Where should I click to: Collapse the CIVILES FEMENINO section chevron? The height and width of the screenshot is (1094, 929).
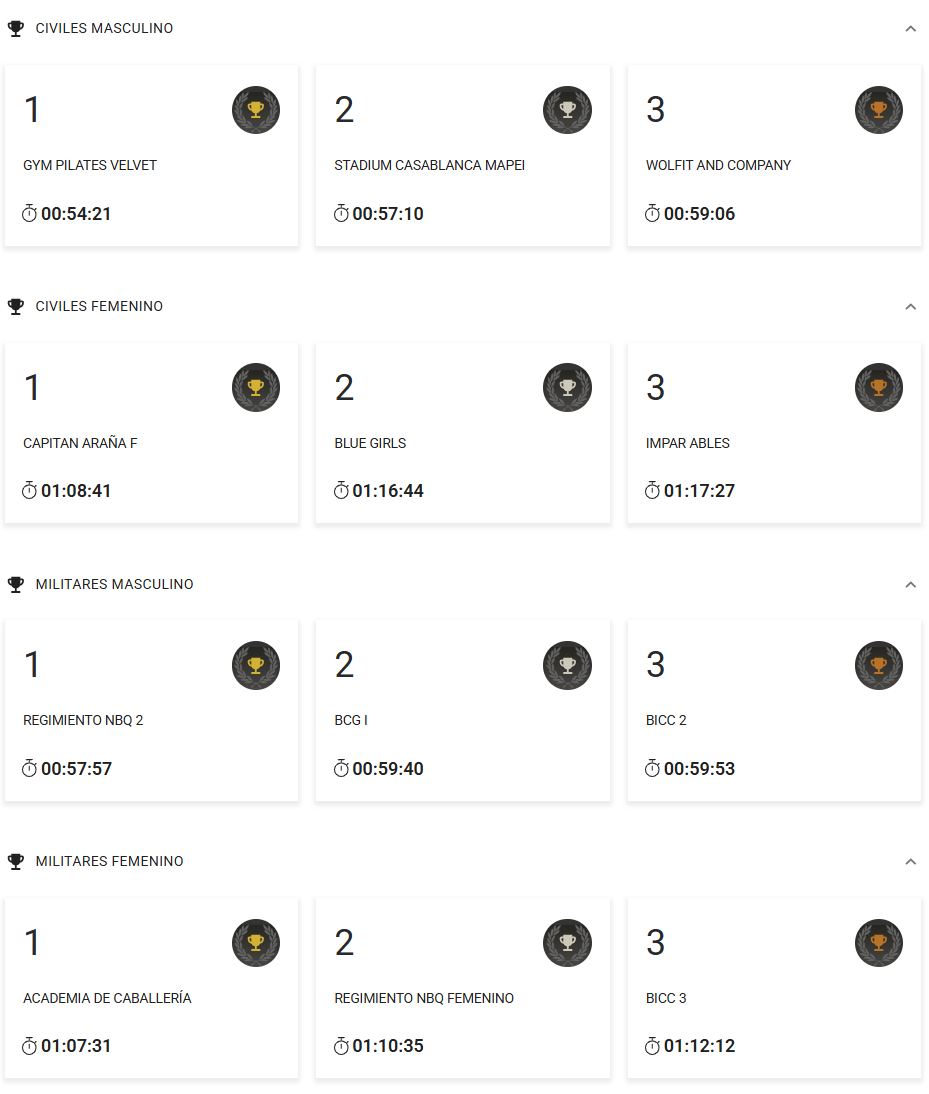[x=910, y=307]
